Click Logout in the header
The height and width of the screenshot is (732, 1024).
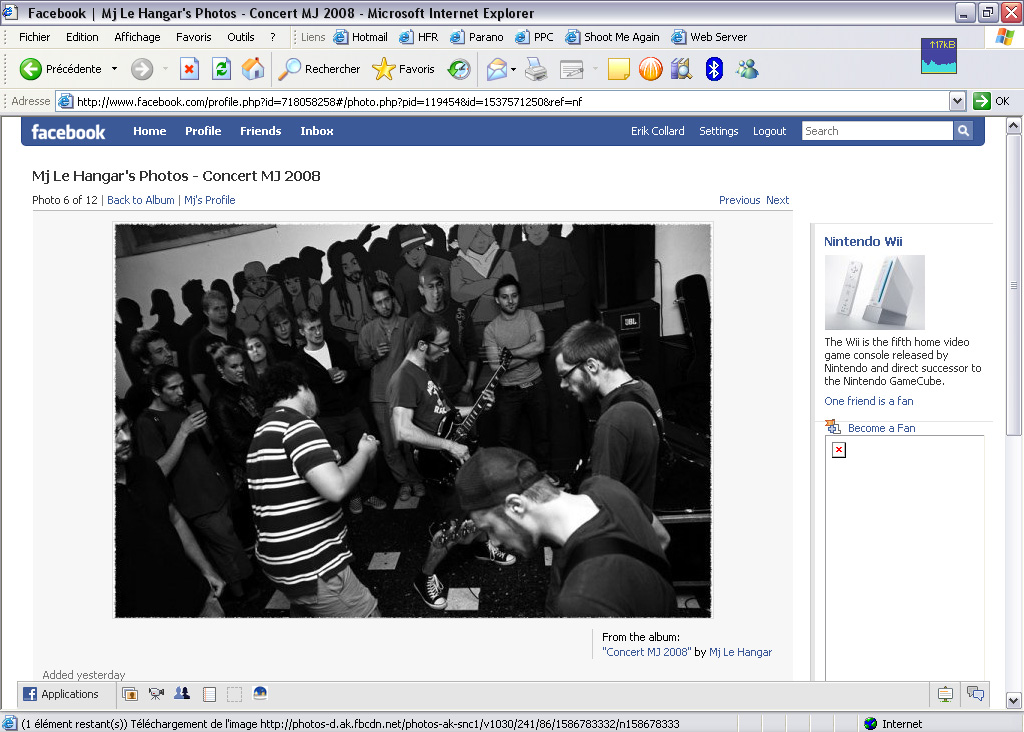click(769, 131)
